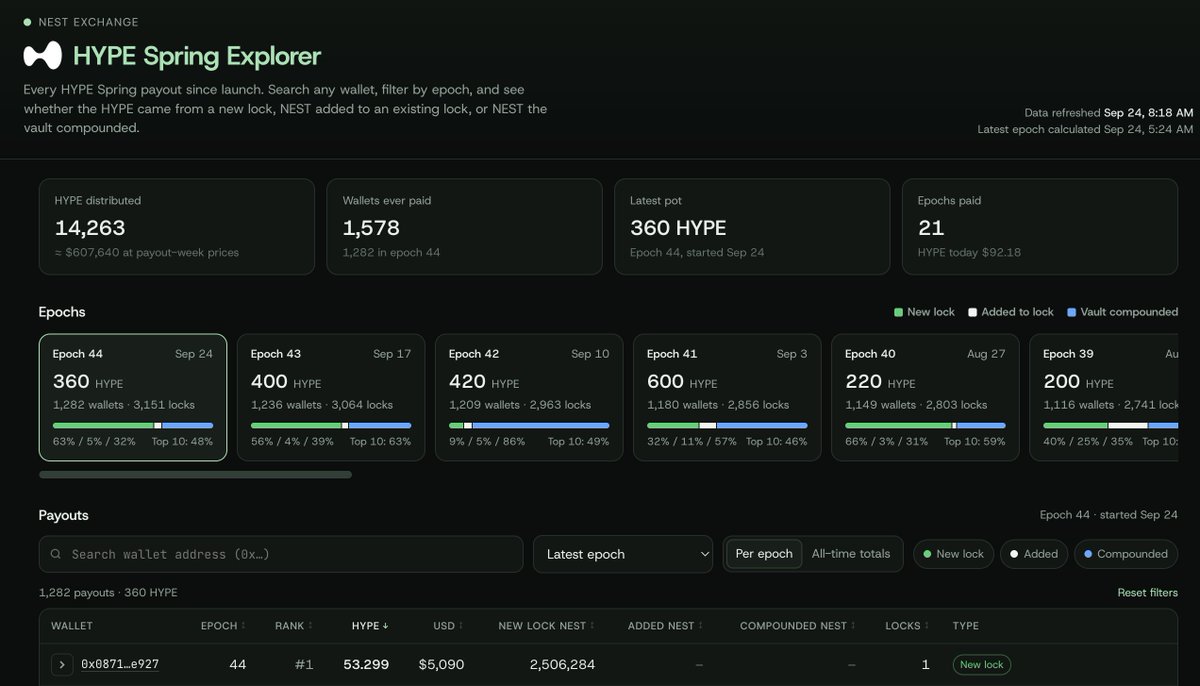Click the Epoch 43 distribution progress bar
This screenshot has width=1200, height=686.
[331, 425]
